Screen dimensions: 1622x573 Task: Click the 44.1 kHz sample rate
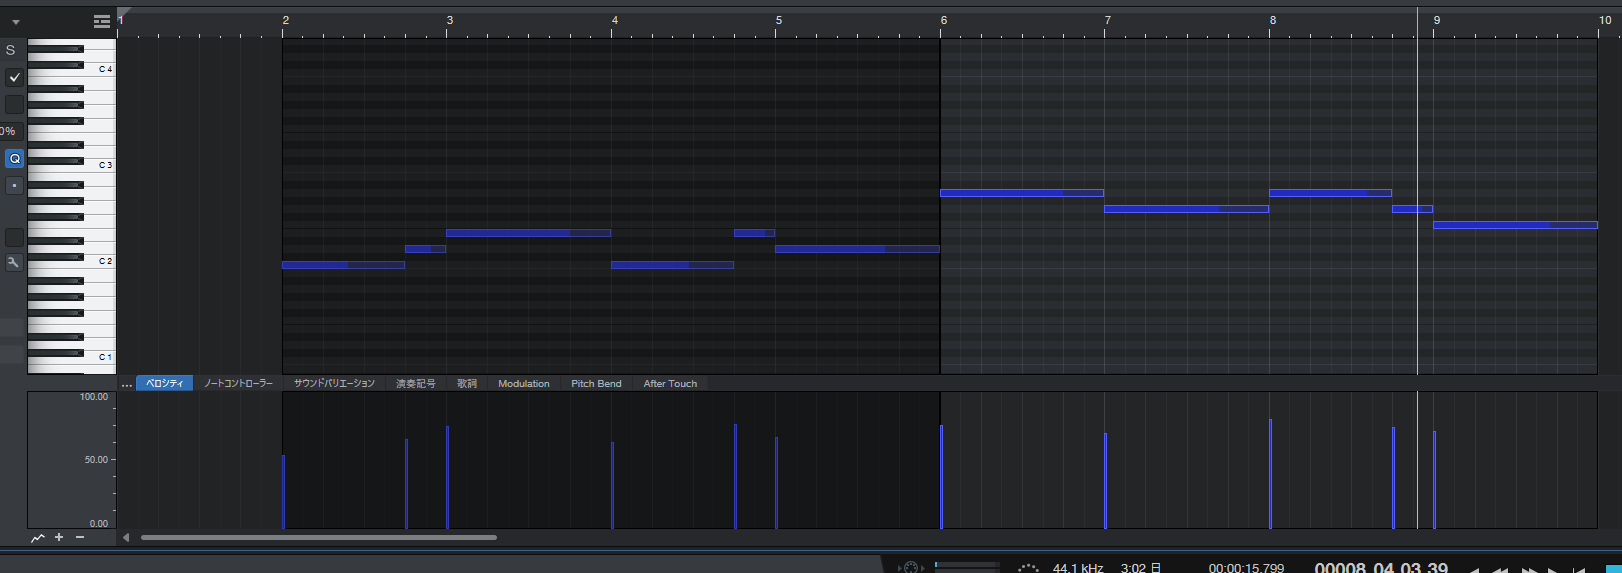(x=1078, y=568)
